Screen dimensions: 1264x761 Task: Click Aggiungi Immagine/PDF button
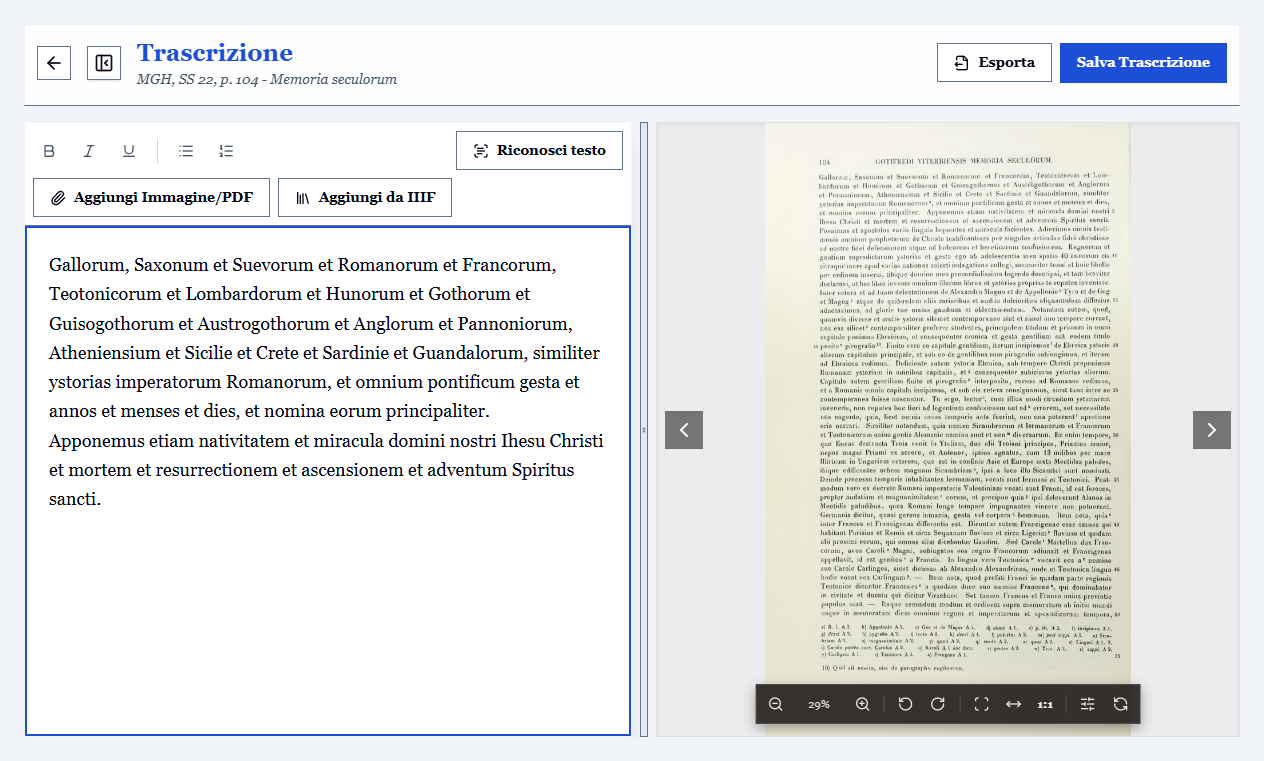point(152,197)
